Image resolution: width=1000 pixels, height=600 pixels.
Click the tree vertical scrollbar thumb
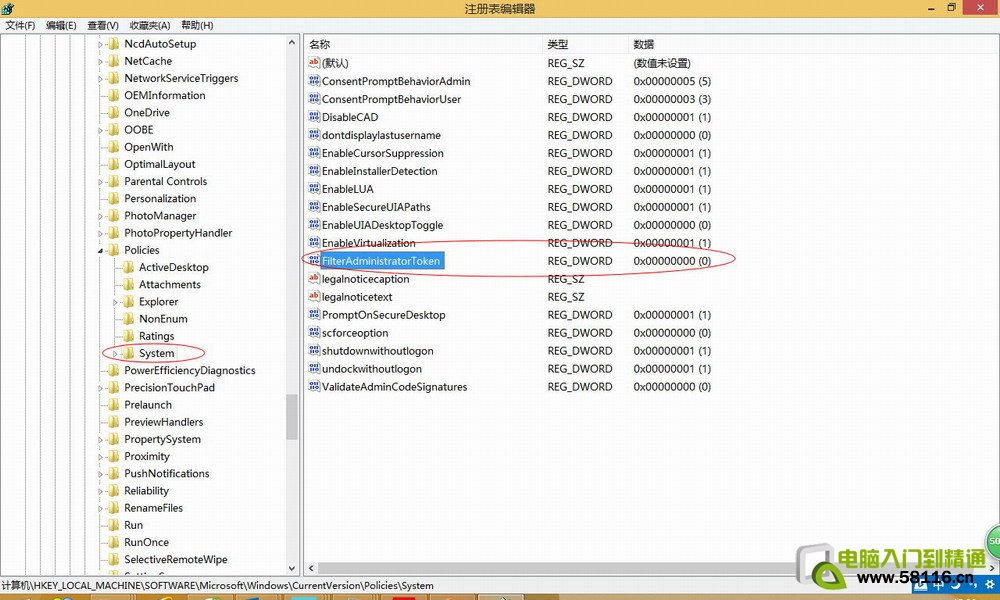tap(292, 417)
